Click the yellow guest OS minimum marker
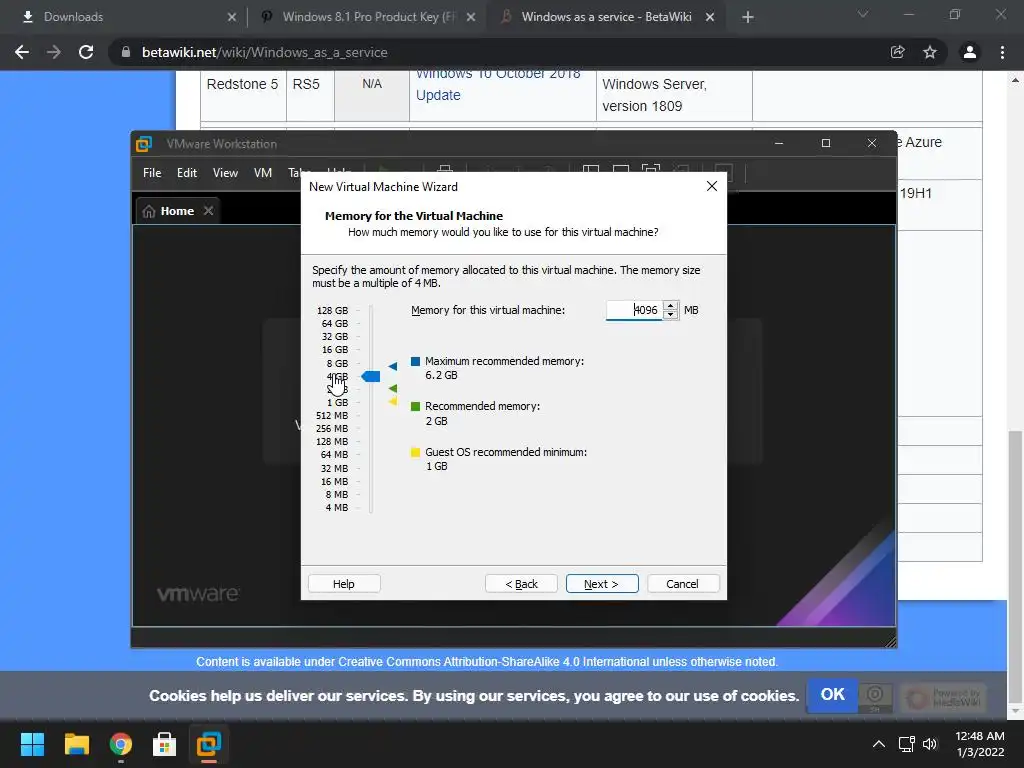Image resolution: width=1024 pixels, height=768 pixels. [x=393, y=400]
